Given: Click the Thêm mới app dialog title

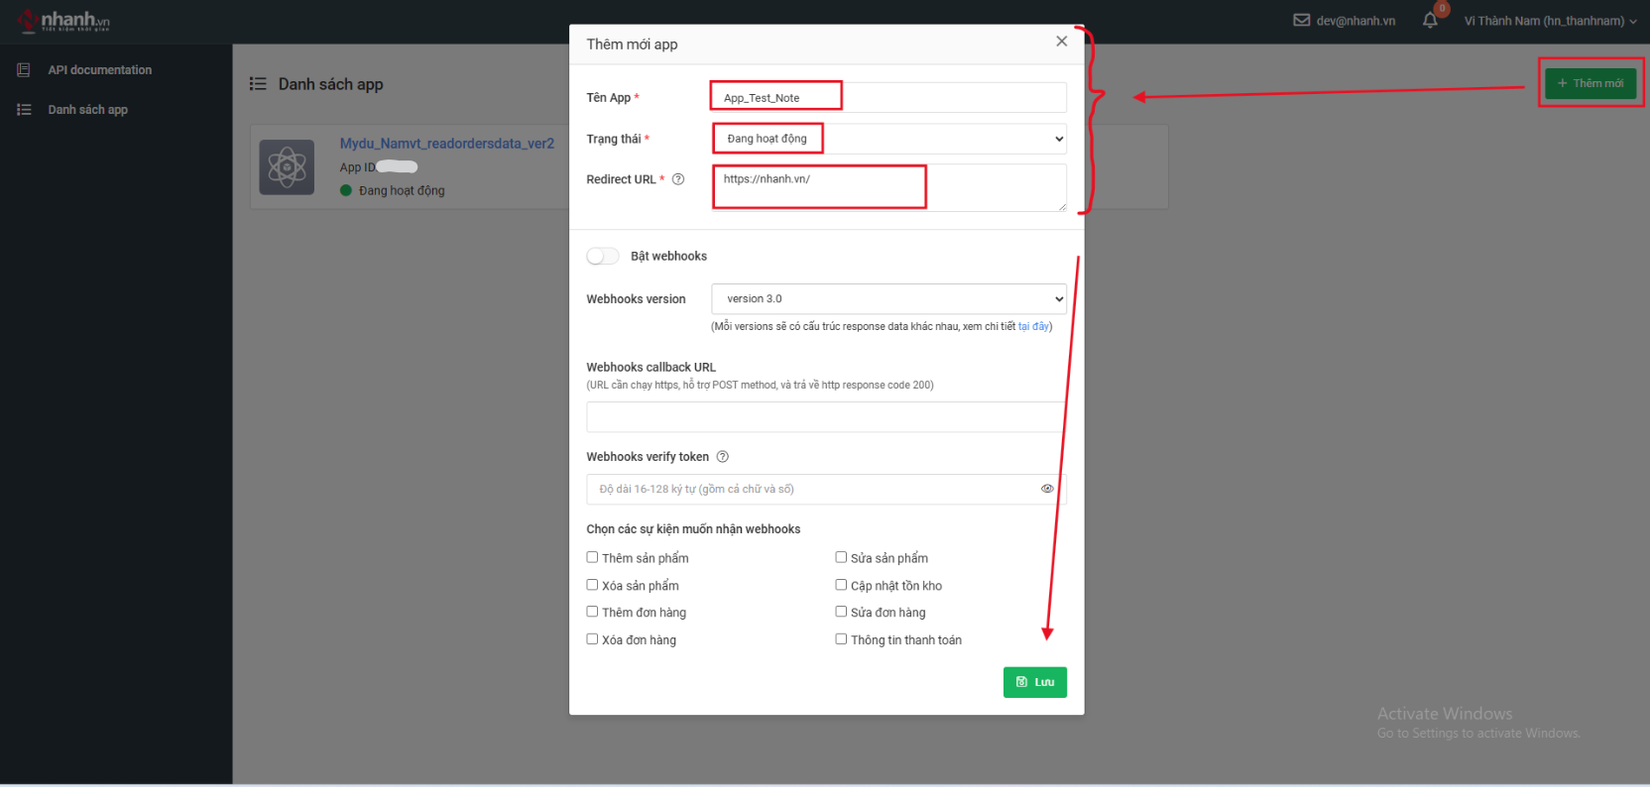Looking at the screenshot, I should [632, 44].
